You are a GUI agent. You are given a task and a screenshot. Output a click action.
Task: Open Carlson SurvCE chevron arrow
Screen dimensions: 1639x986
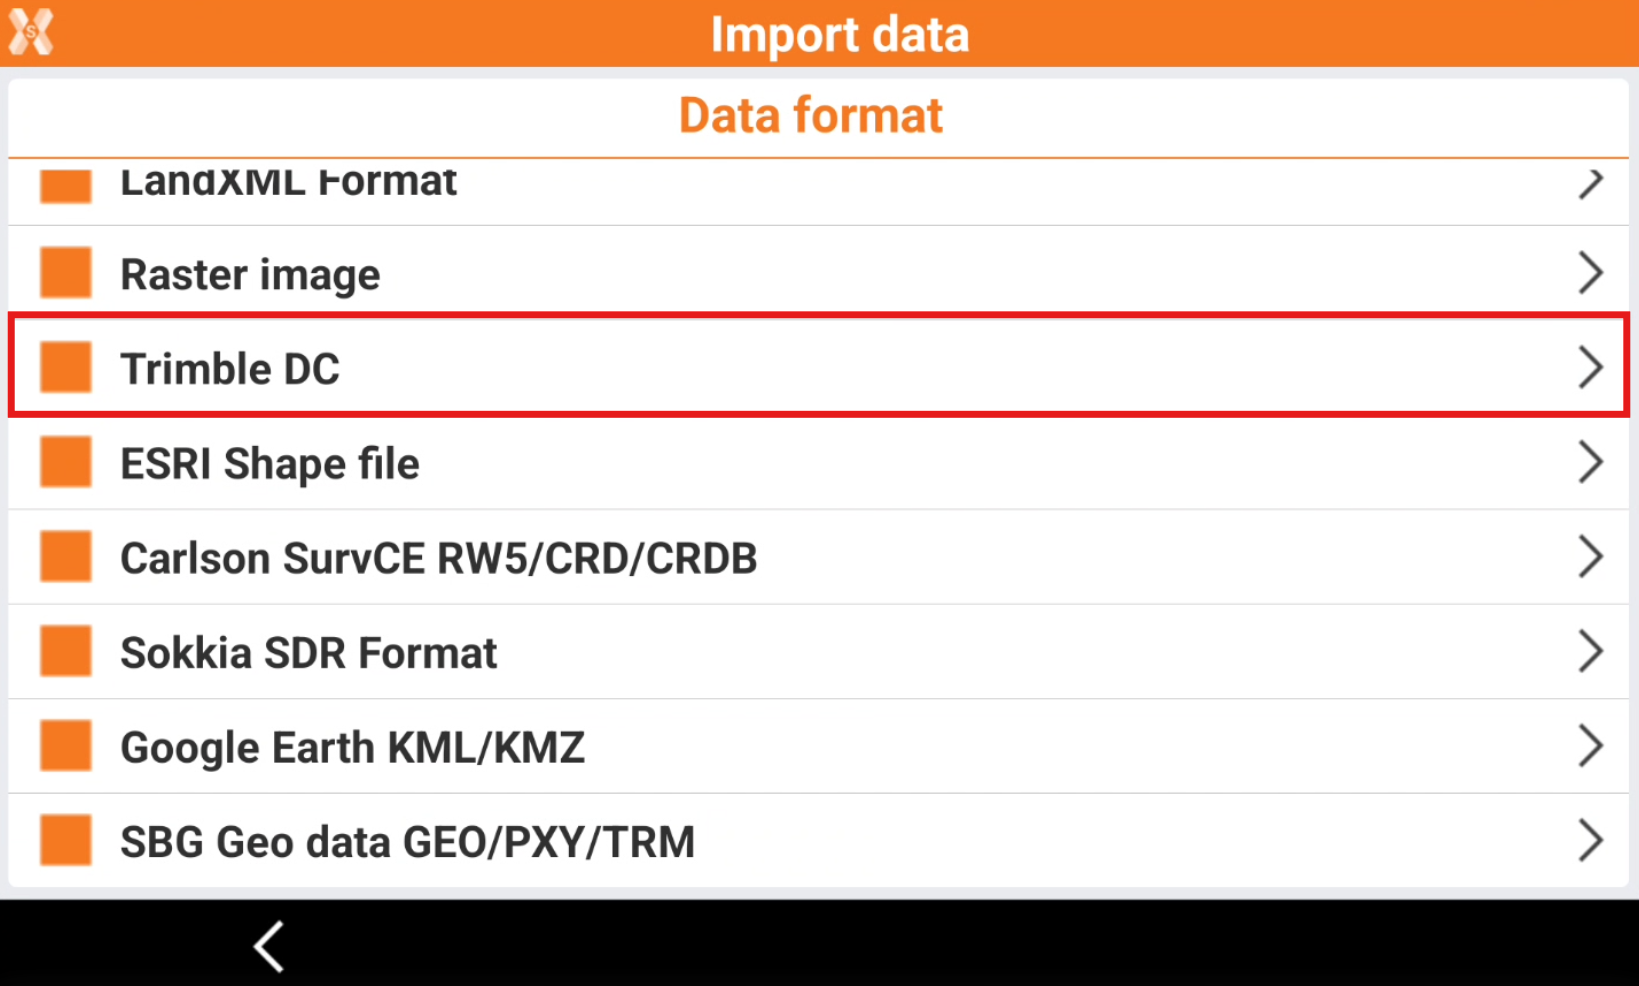1590,557
